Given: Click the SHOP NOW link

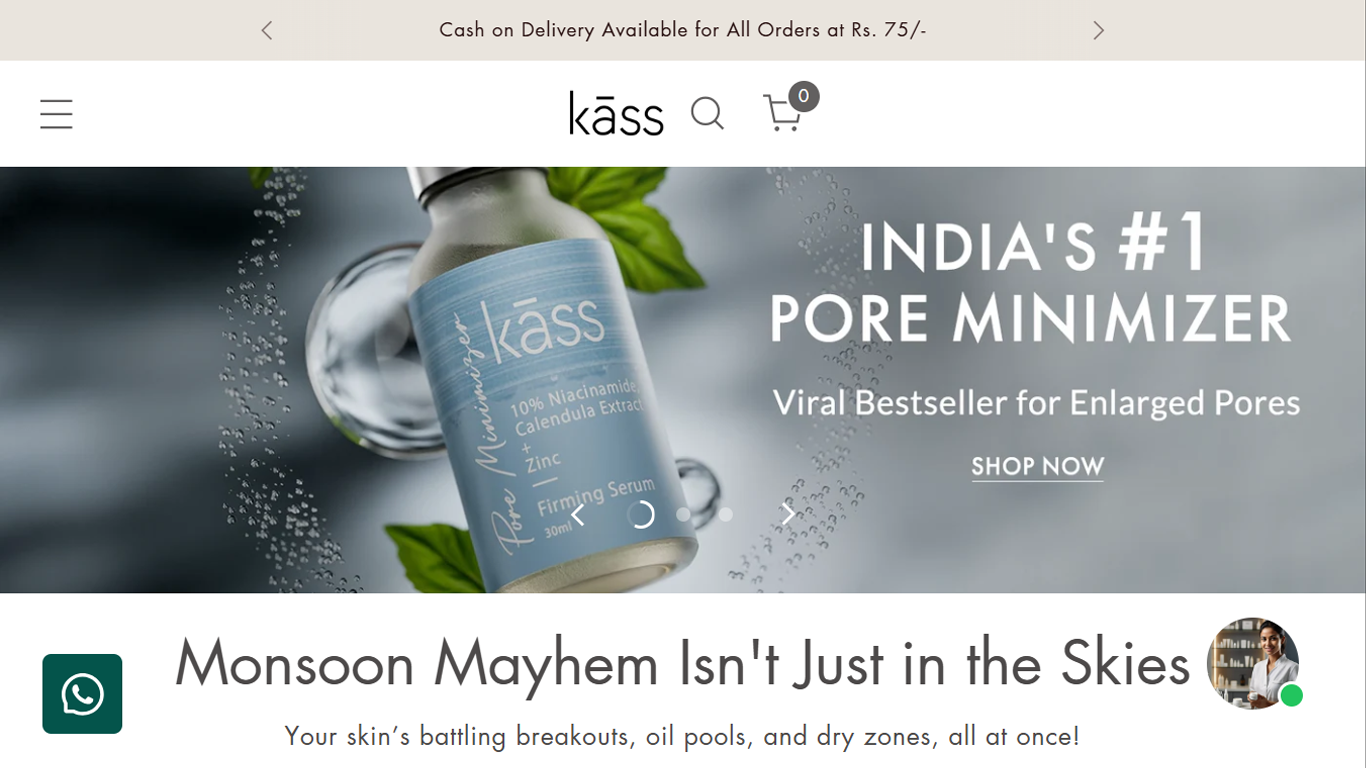Looking at the screenshot, I should point(1037,467).
